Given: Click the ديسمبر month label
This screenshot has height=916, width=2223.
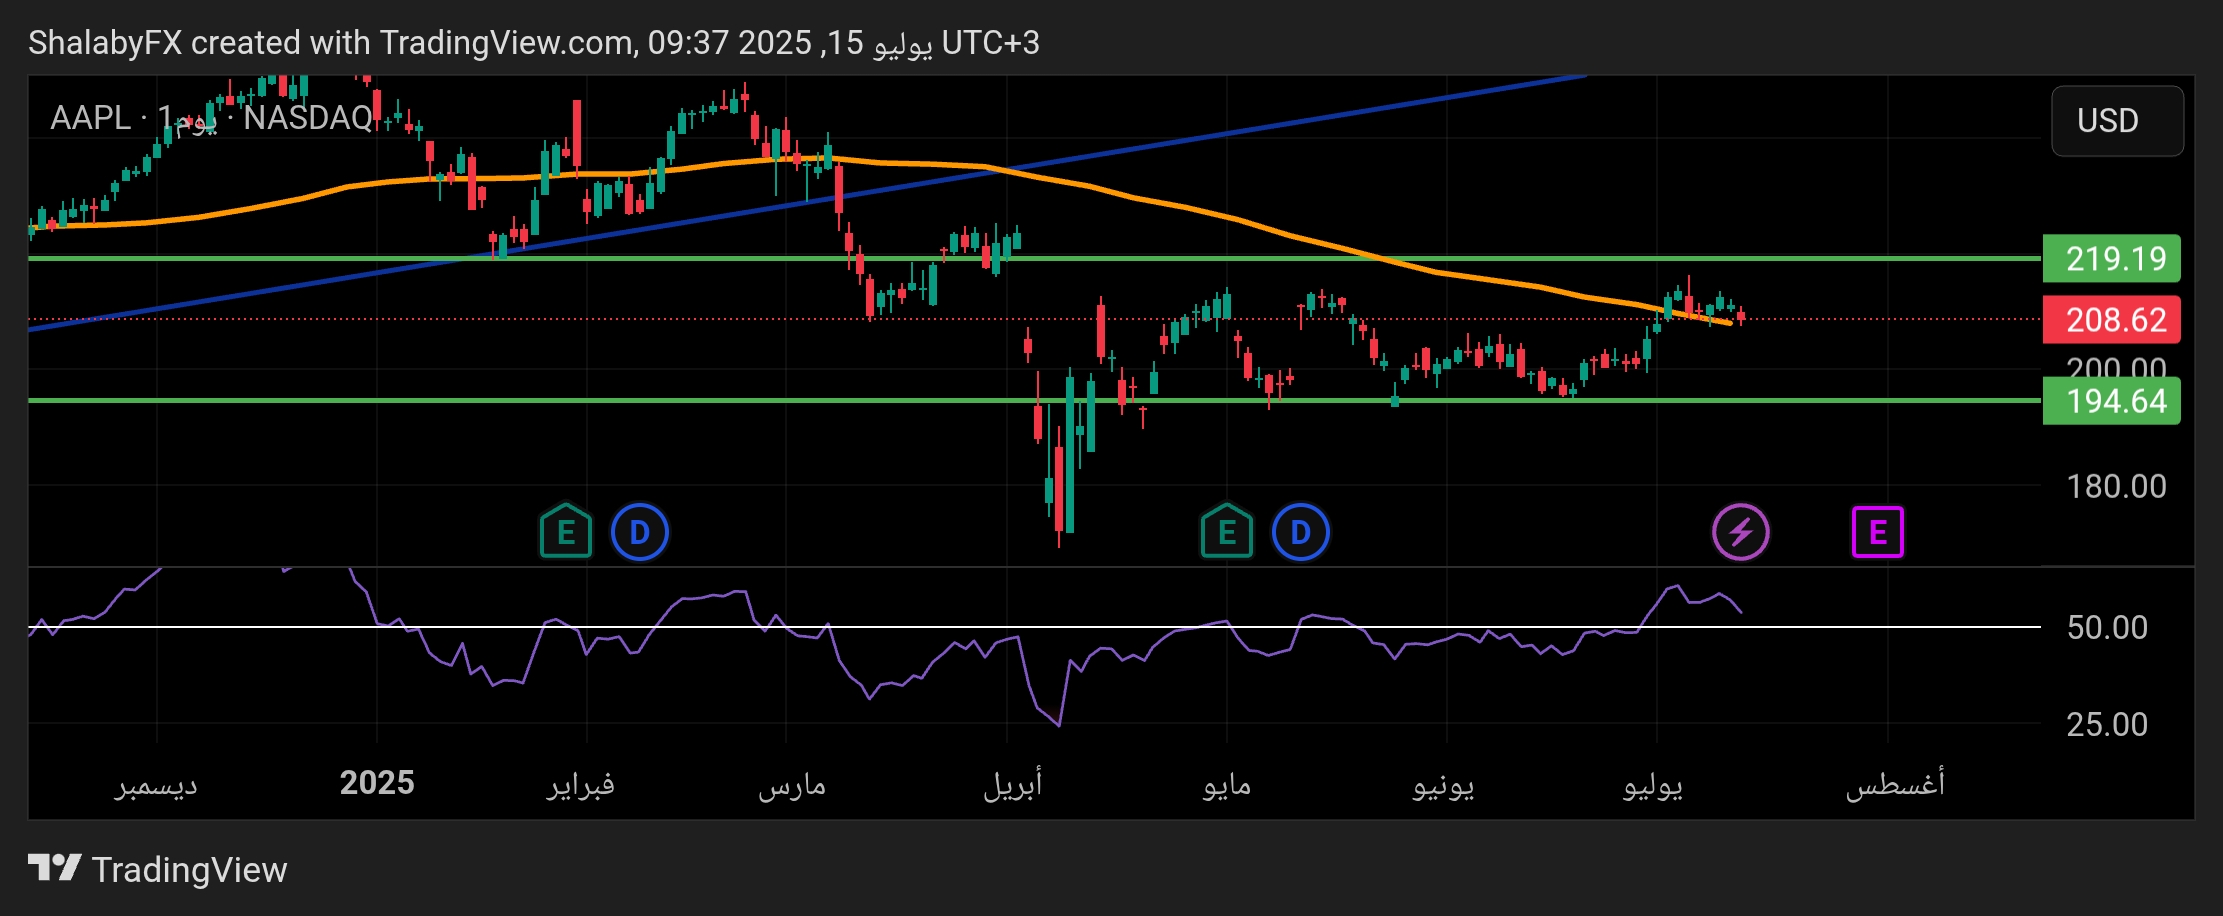Looking at the screenshot, I should click(156, 785).
